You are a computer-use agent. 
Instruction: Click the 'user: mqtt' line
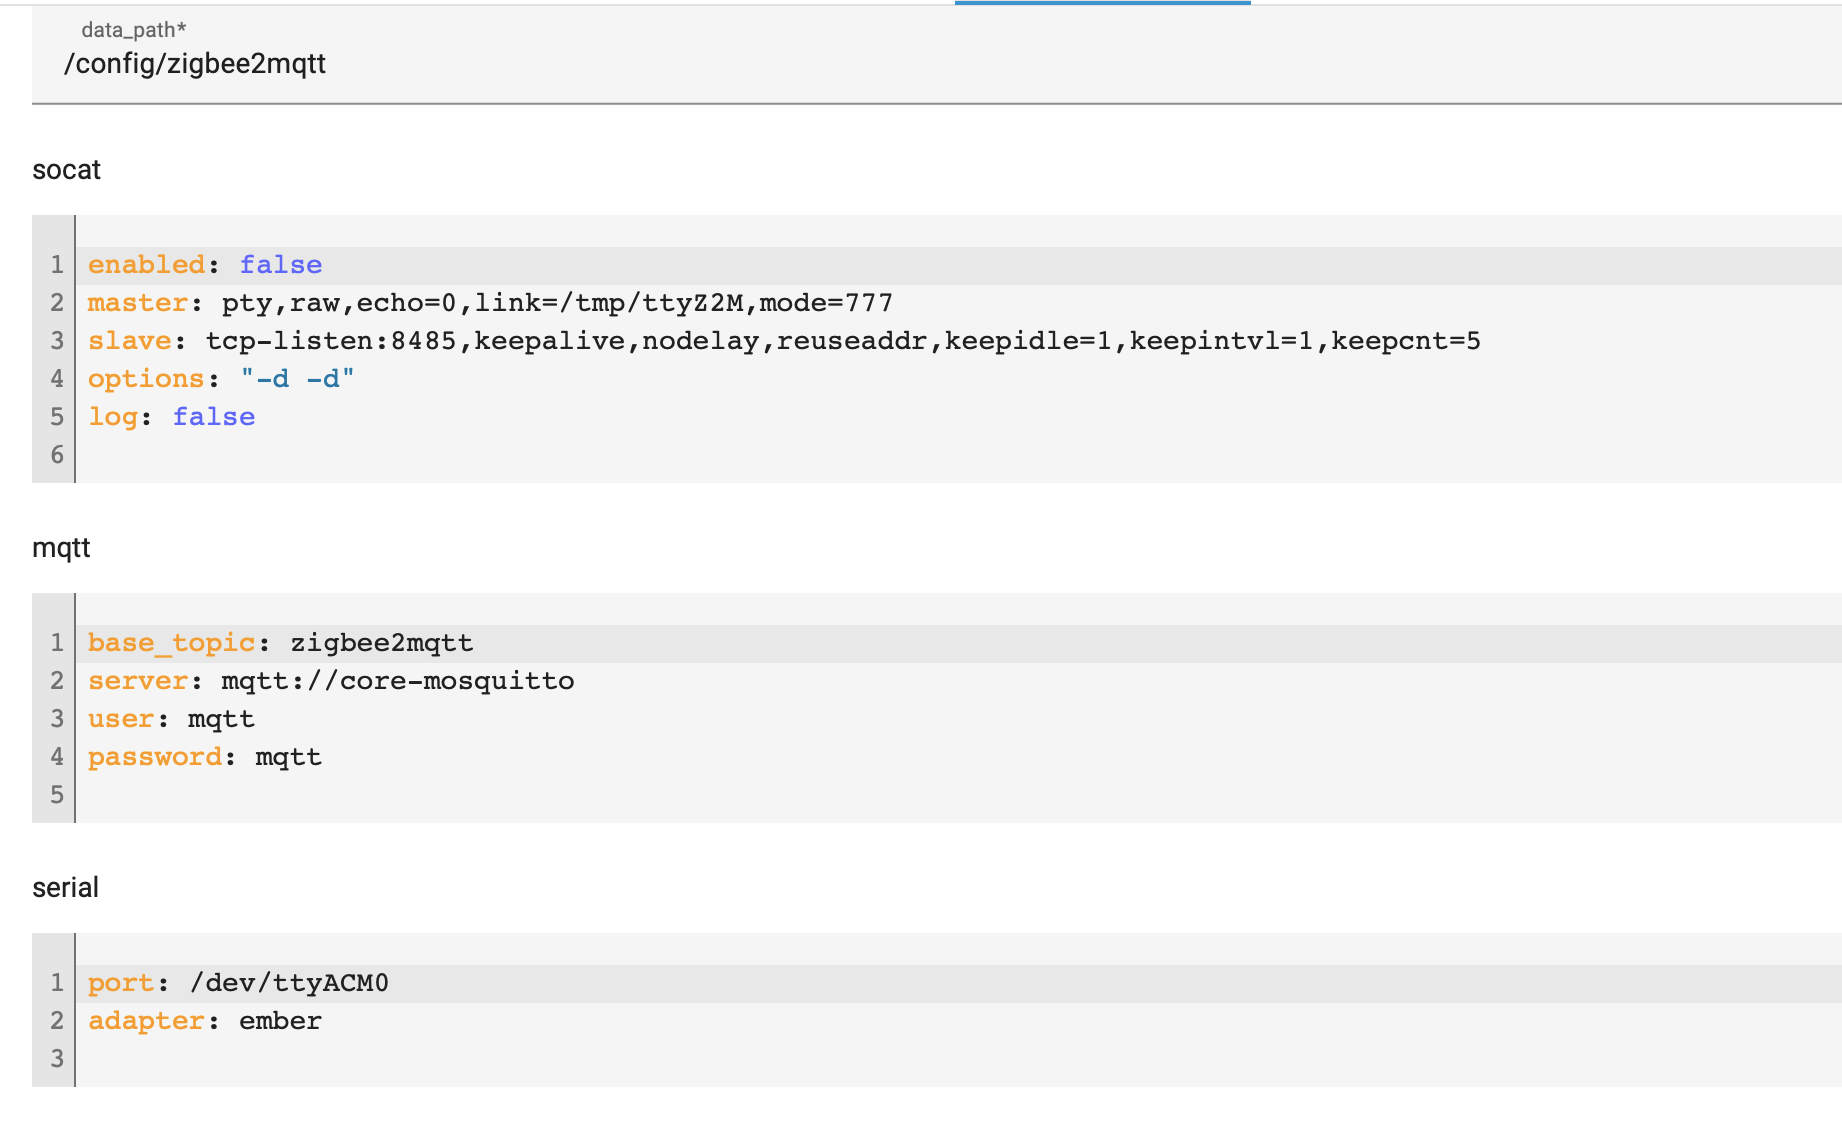coord(959,719)
